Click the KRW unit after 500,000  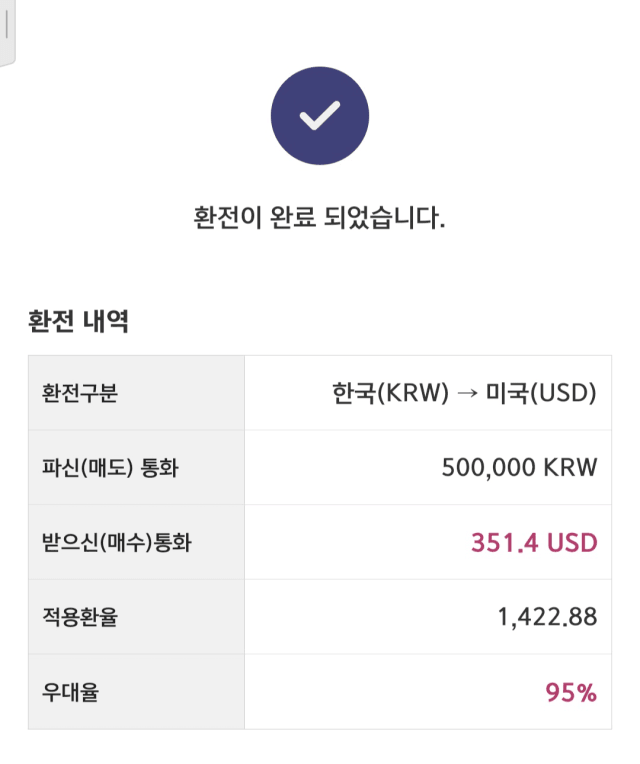[570, 468]
